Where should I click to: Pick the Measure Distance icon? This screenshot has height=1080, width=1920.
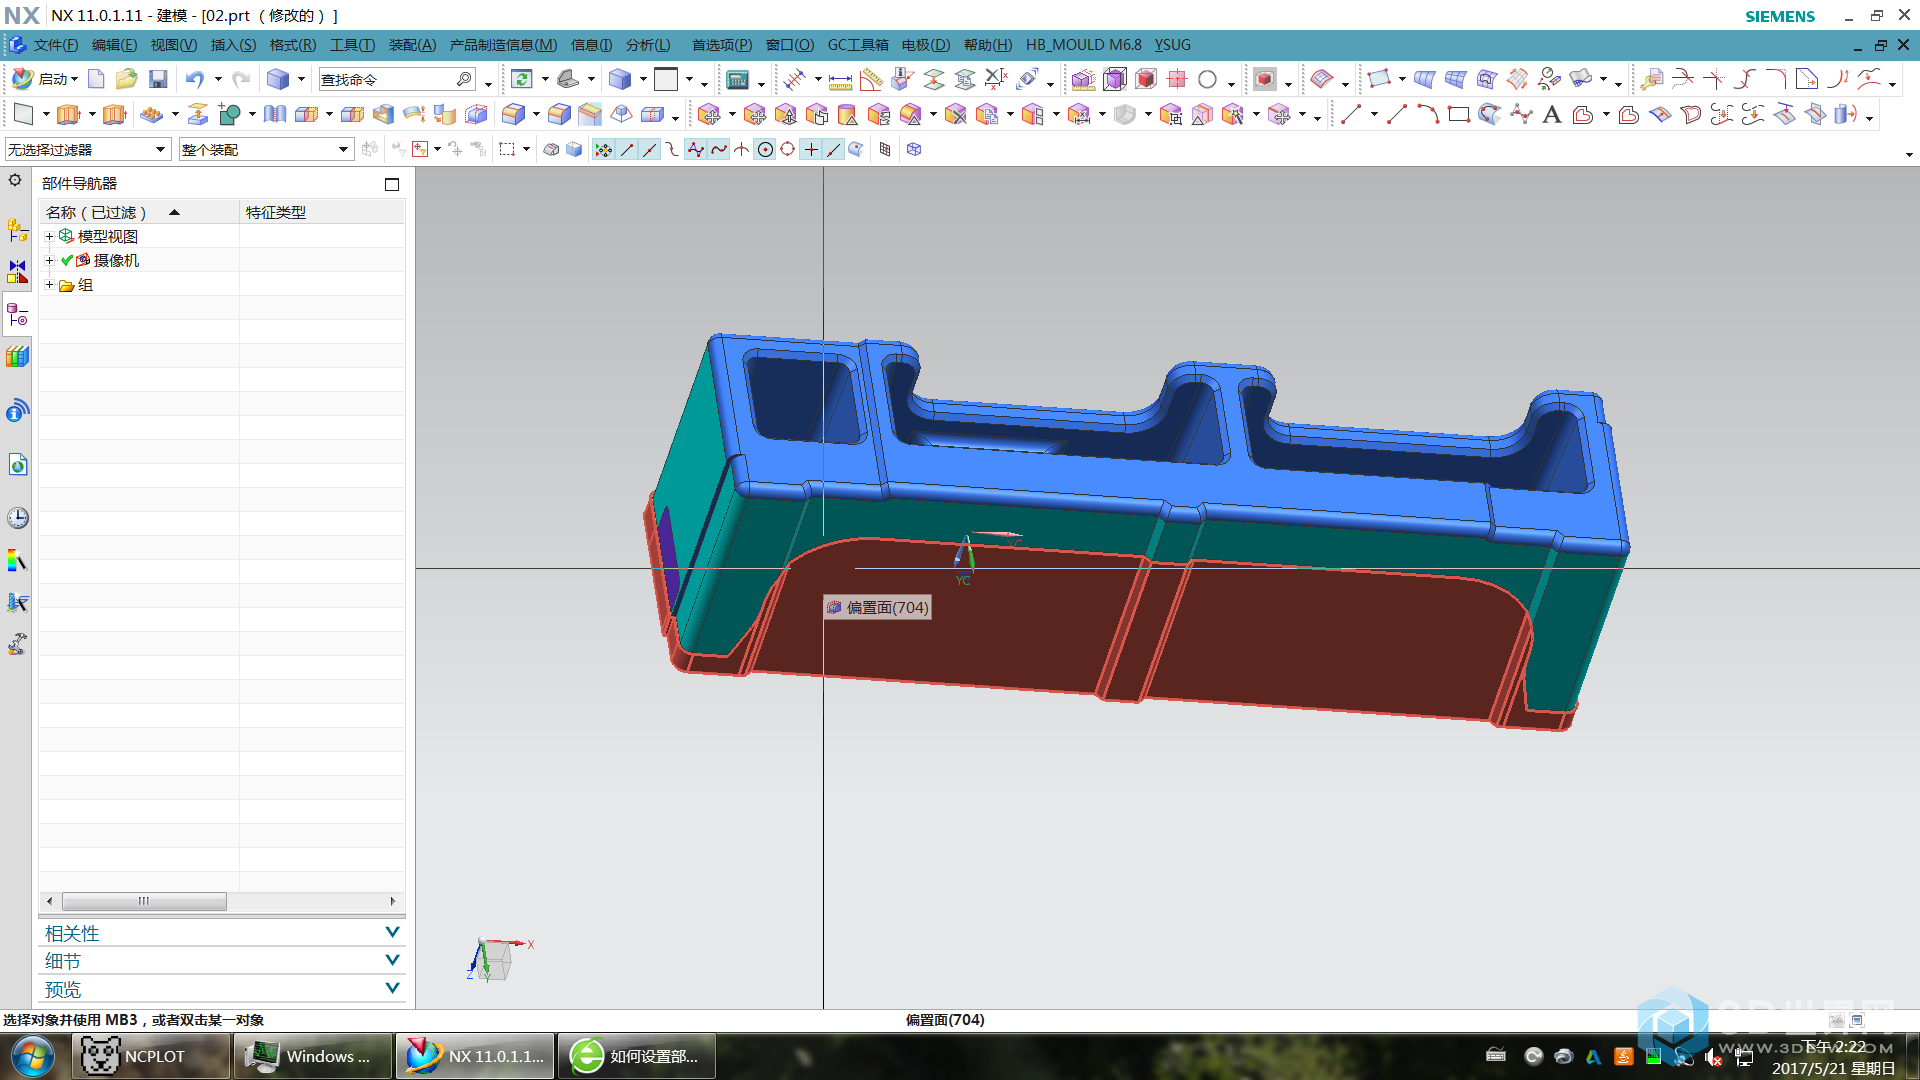pyautogui.click(x=840, y=80)
